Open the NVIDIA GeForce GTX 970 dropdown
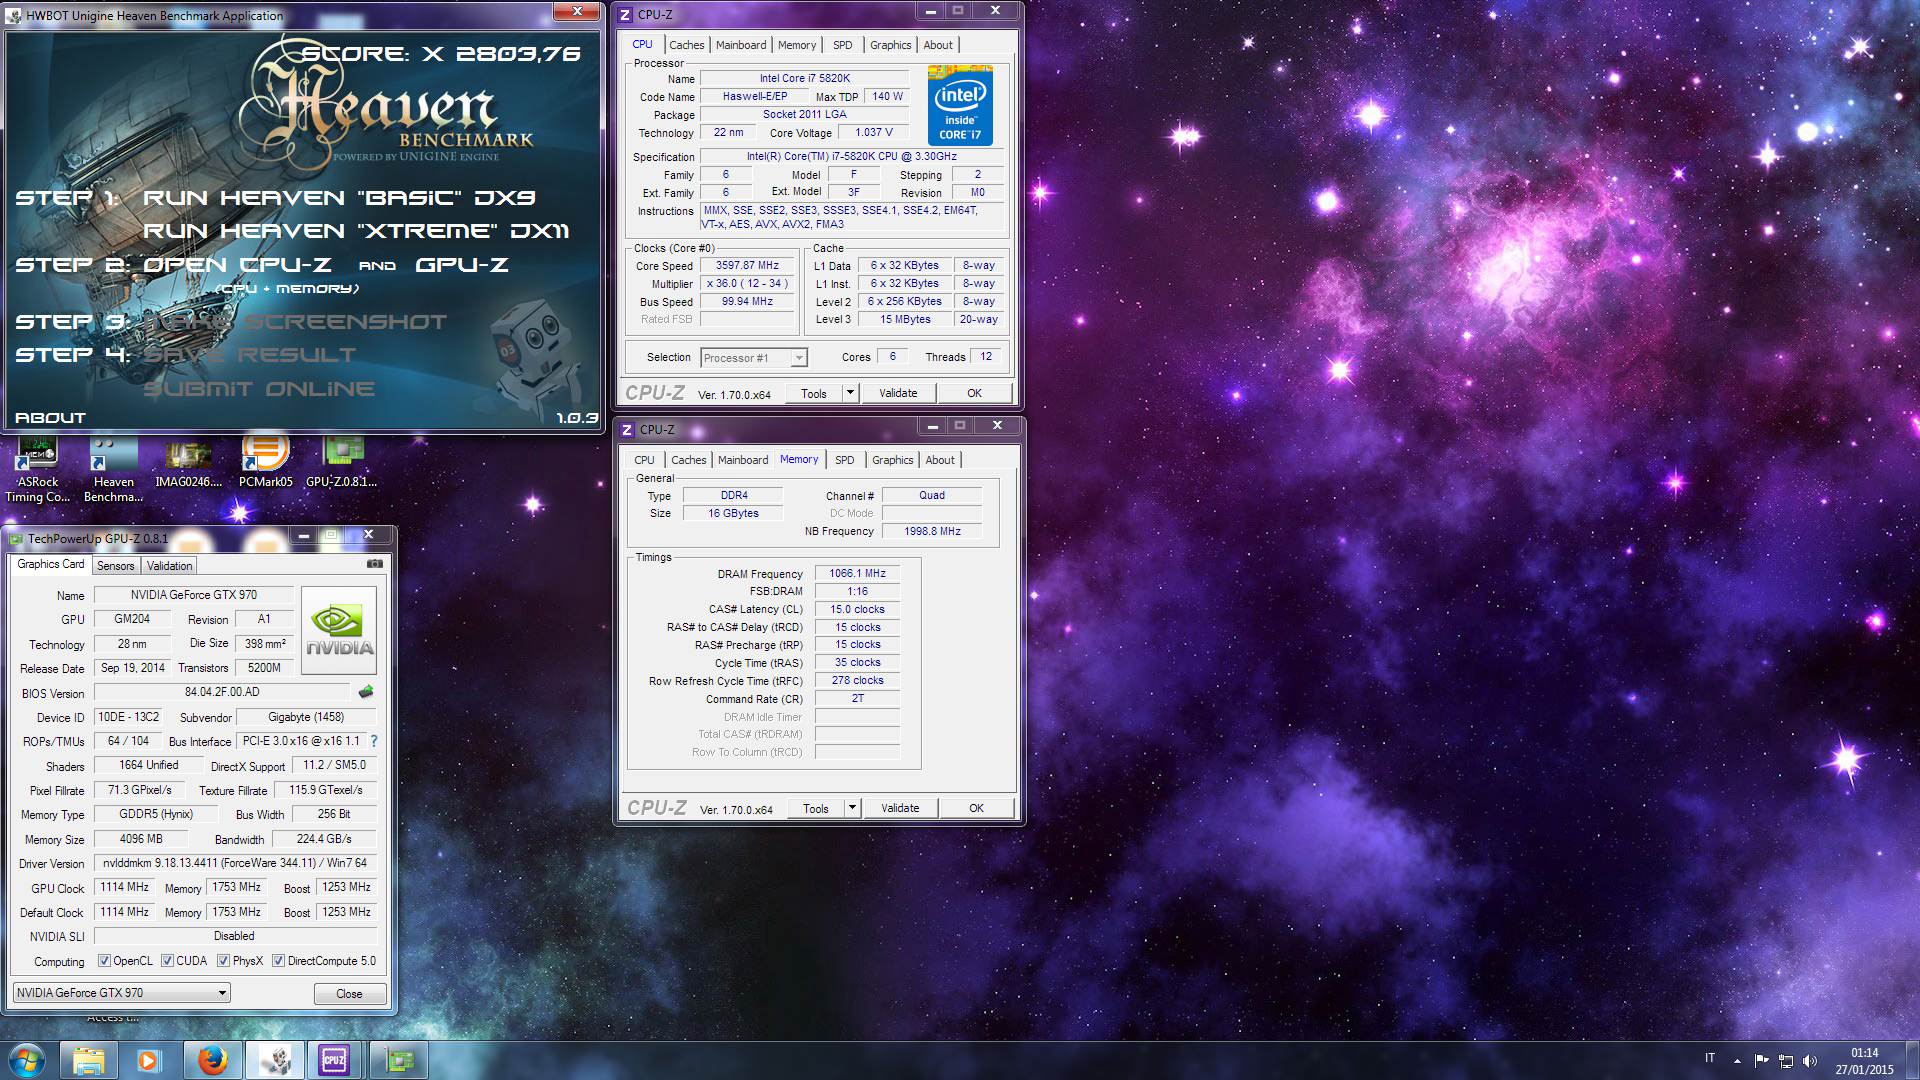The image size is (1920, 1080). (122, 993)
